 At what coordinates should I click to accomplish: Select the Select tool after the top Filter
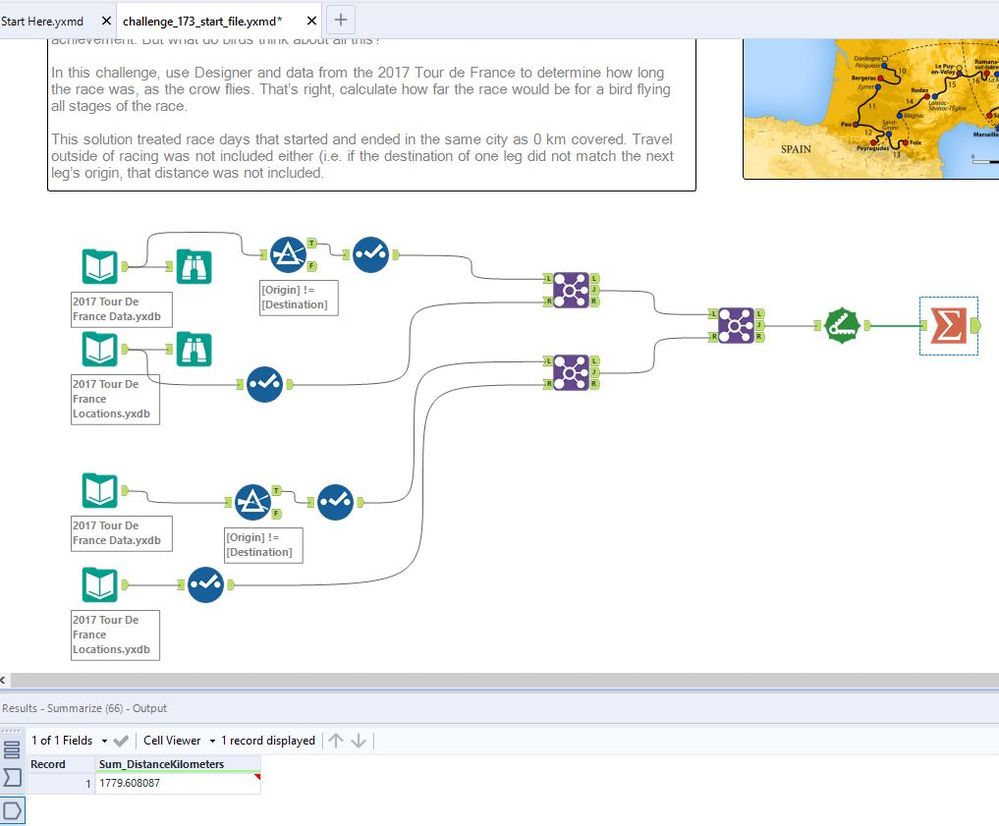pyautogui.click(x=371, y=254)
